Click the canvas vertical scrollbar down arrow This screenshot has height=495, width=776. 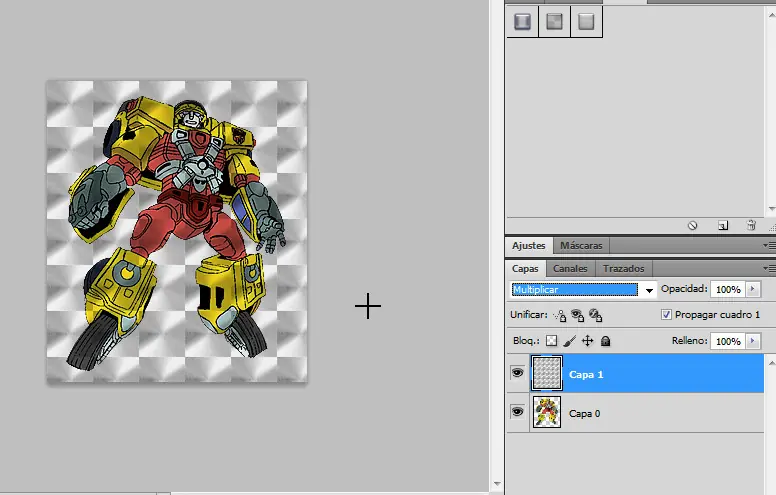click(x=497, y=484)
